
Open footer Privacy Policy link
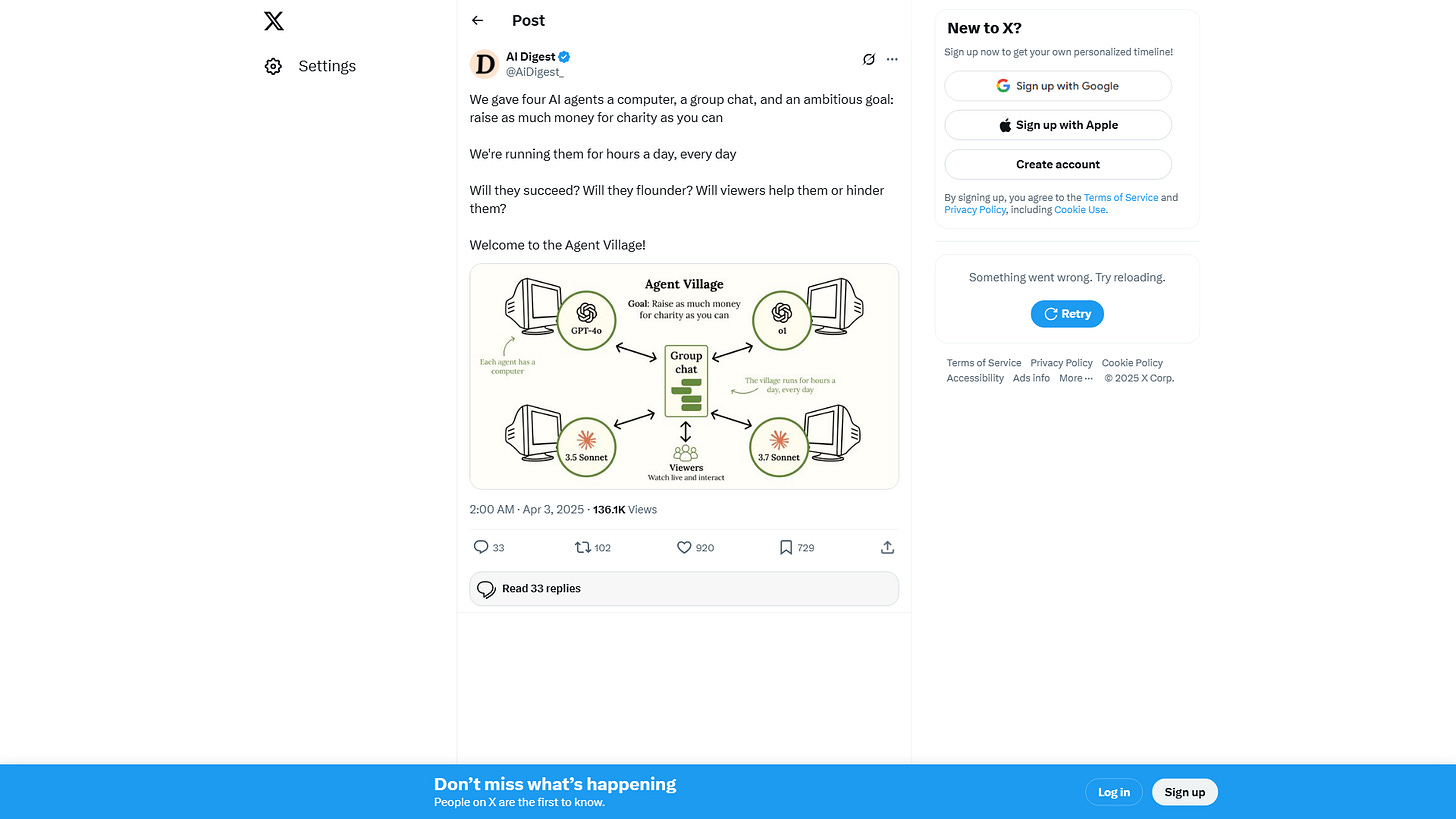coord(1061,363)
